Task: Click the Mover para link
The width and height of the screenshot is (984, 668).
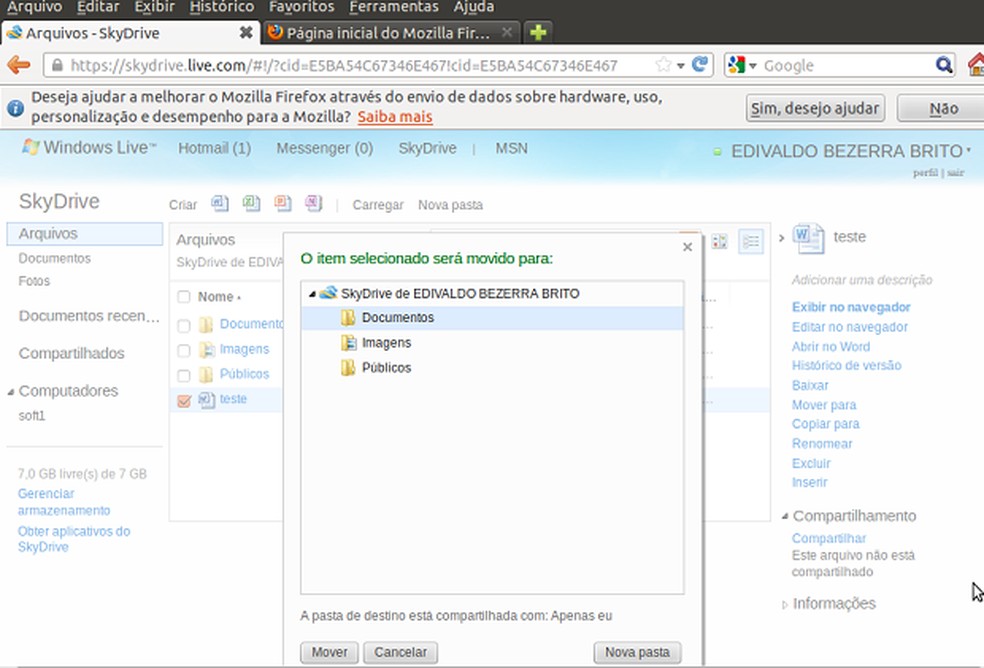Action: (823, 405)
